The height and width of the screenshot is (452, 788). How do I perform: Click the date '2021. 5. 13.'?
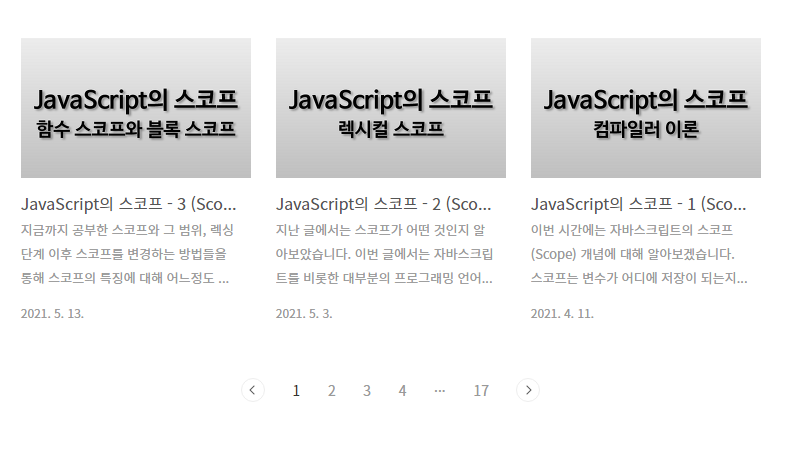52,314
